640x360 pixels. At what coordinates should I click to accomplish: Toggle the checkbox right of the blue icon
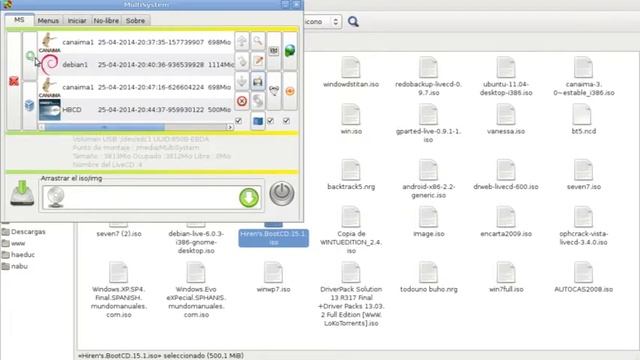(271, 121)
